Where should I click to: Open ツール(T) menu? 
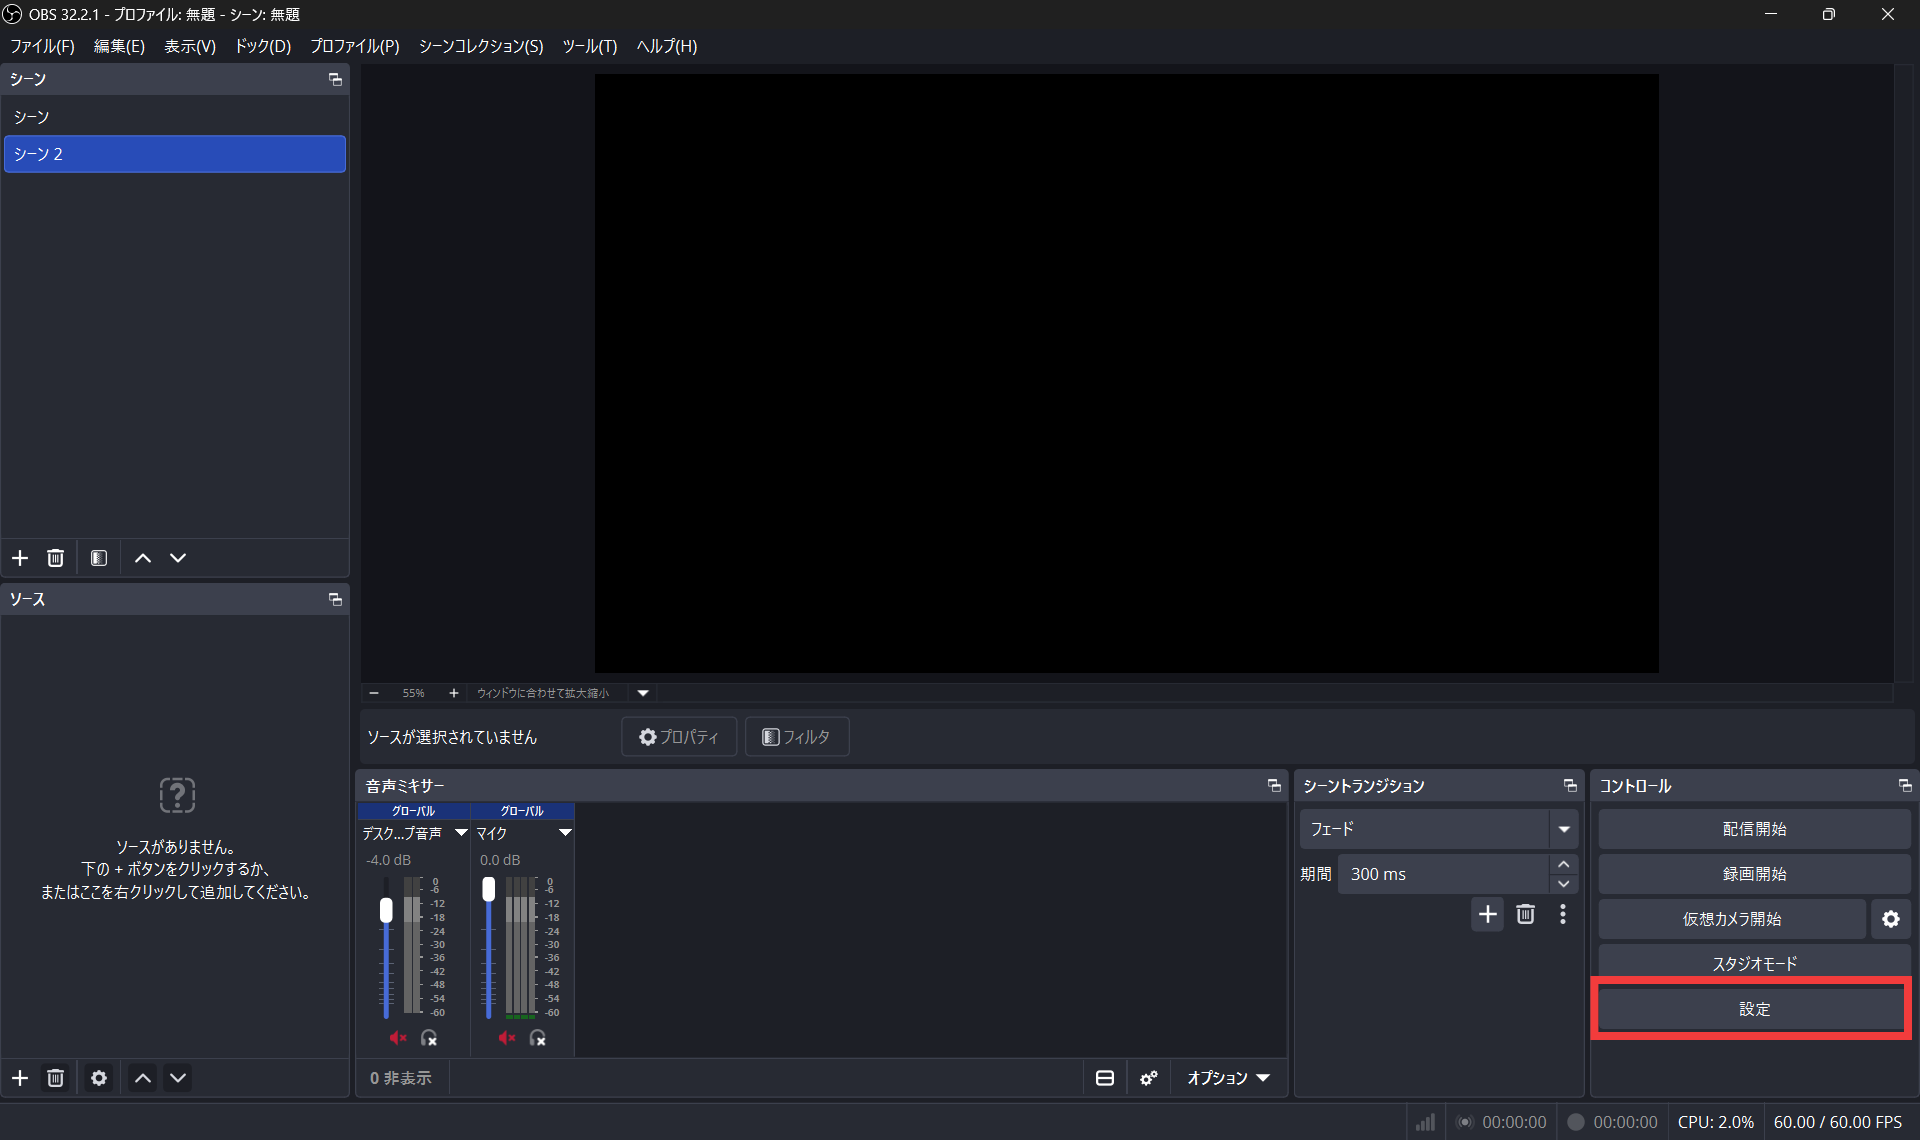(x=590, y=46)
